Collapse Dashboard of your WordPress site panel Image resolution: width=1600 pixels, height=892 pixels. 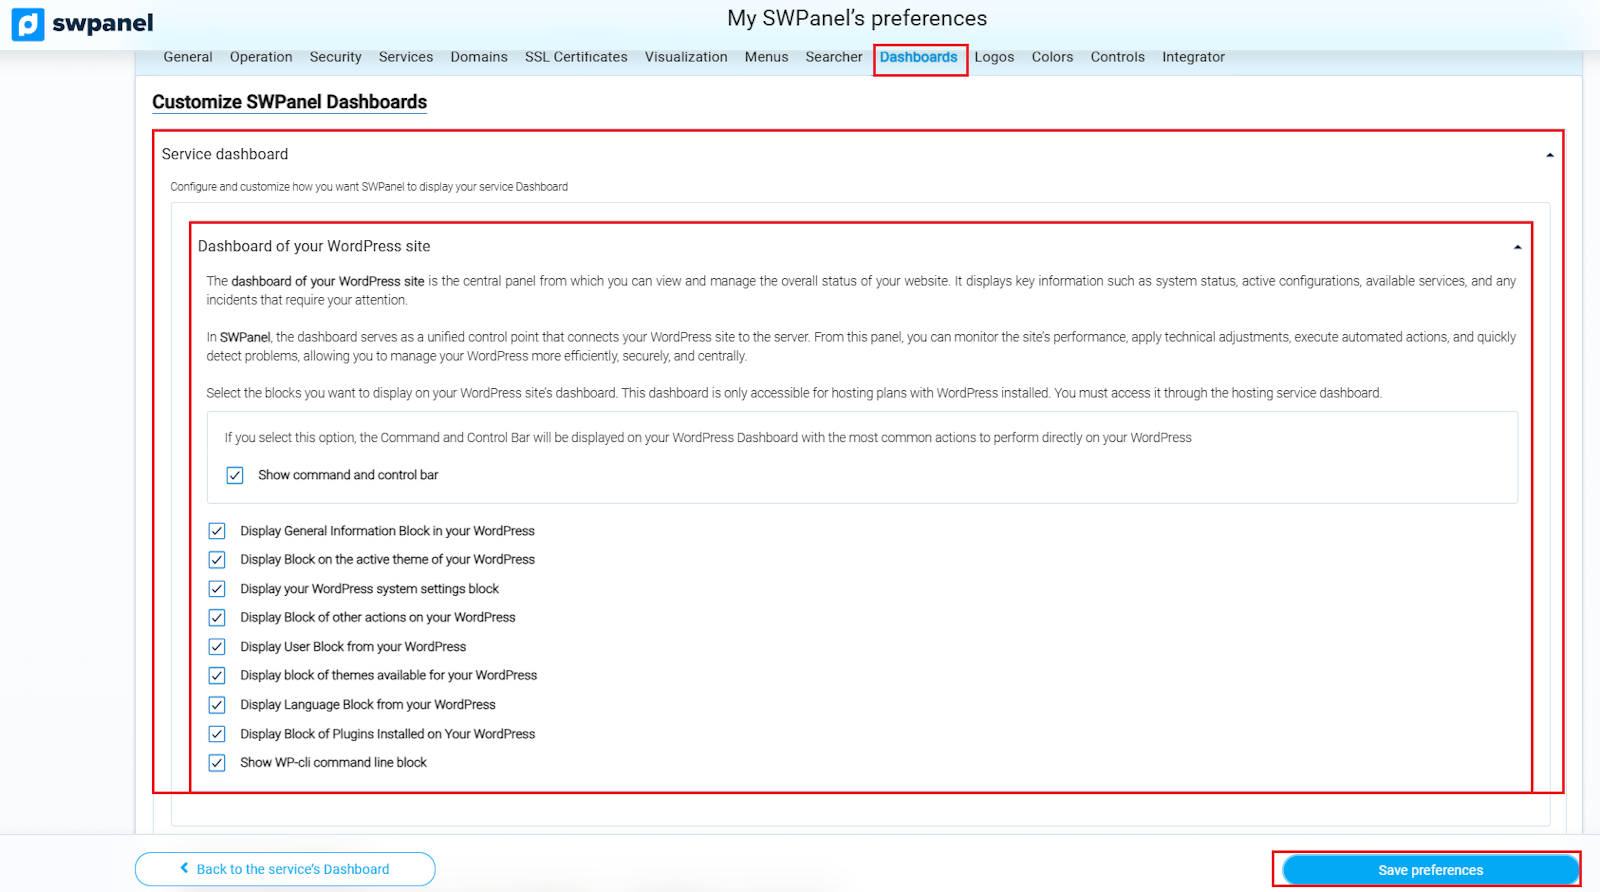pyautogui.click(x=1517, y=247)
